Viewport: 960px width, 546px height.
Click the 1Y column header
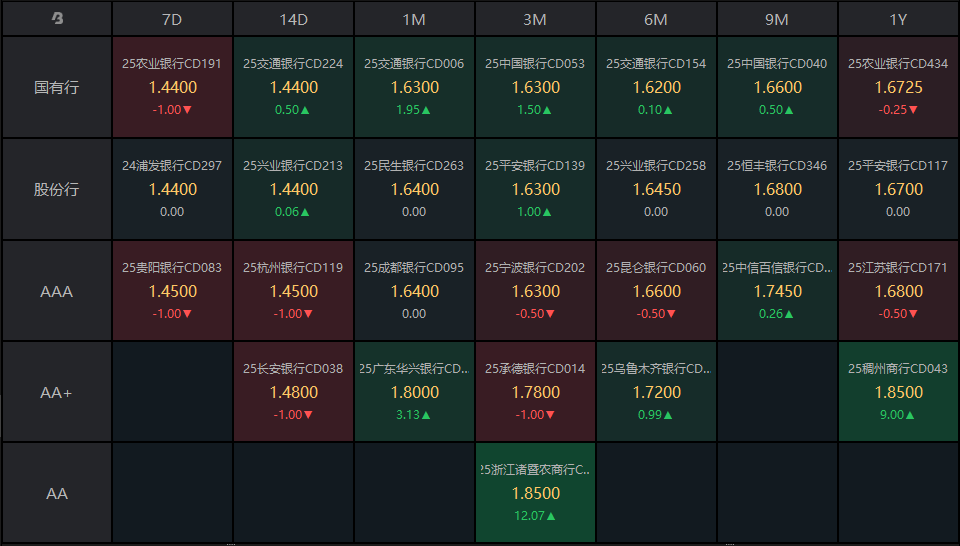coord(898,19)
